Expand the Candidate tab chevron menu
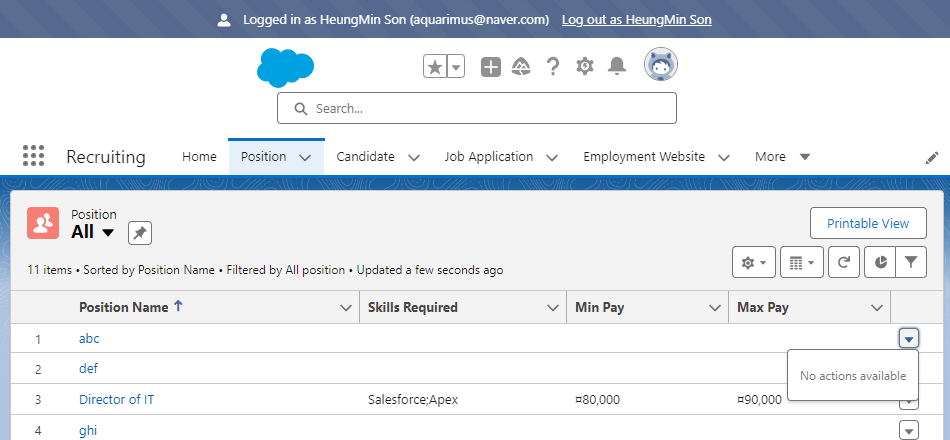Image resolution: width=950 pixels, height=440 pixels. click(414, 158)
